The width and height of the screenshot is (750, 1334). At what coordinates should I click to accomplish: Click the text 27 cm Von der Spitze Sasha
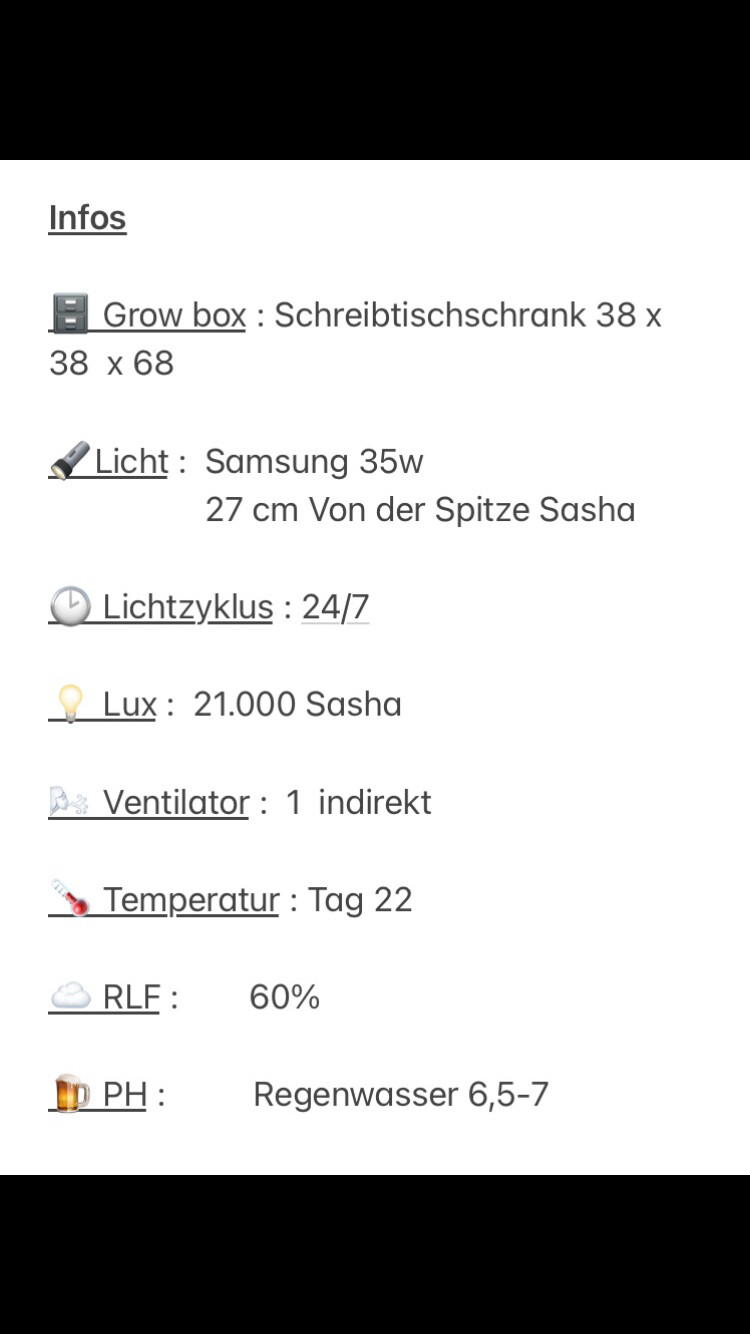(x=420, y=510)
